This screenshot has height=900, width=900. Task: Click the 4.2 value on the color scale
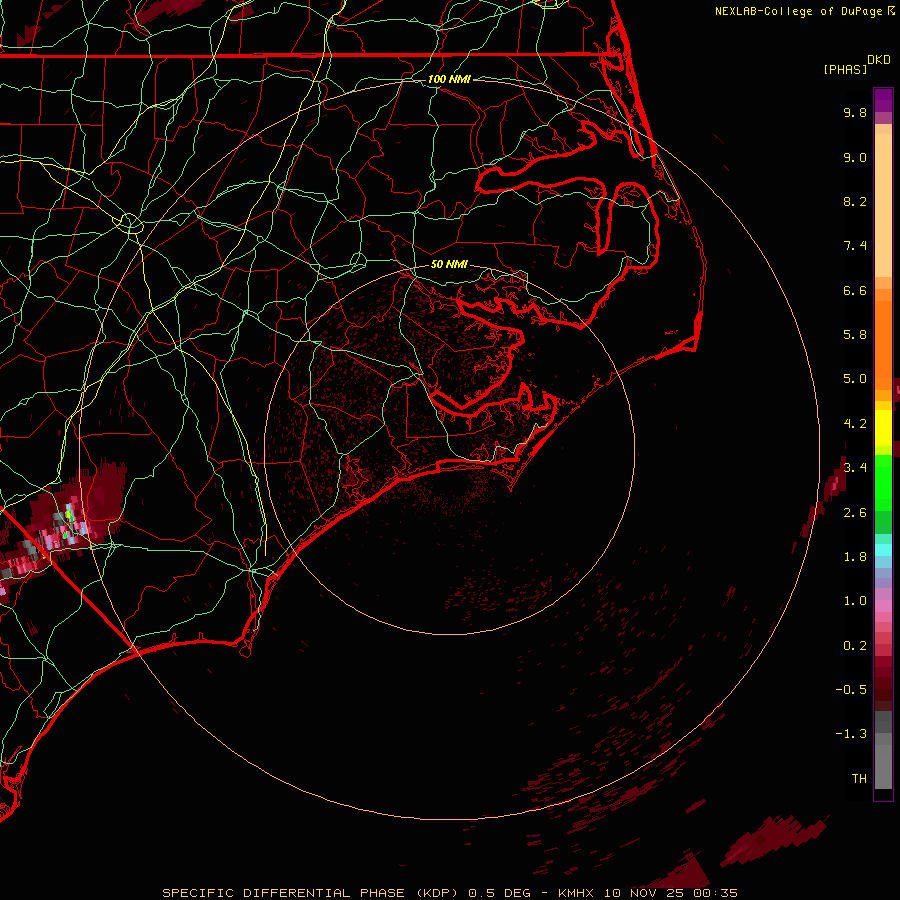(x=855, y=424)
